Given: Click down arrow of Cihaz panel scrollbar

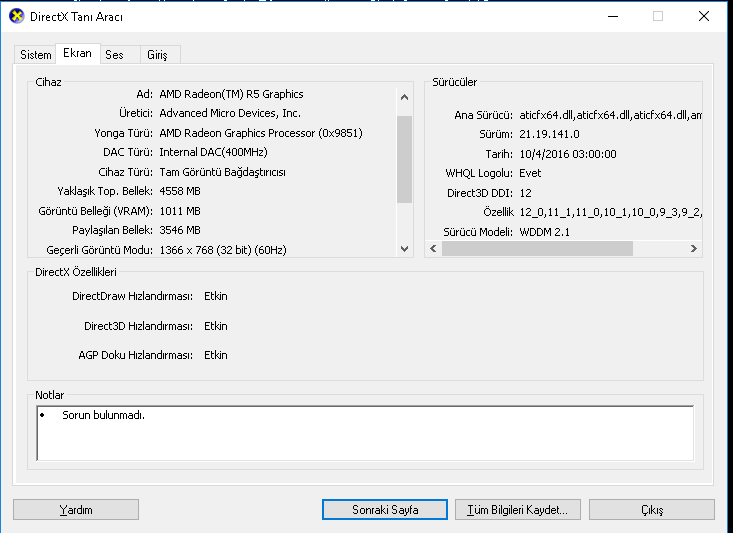Looking at the screenshot, I should click(405, 249).
